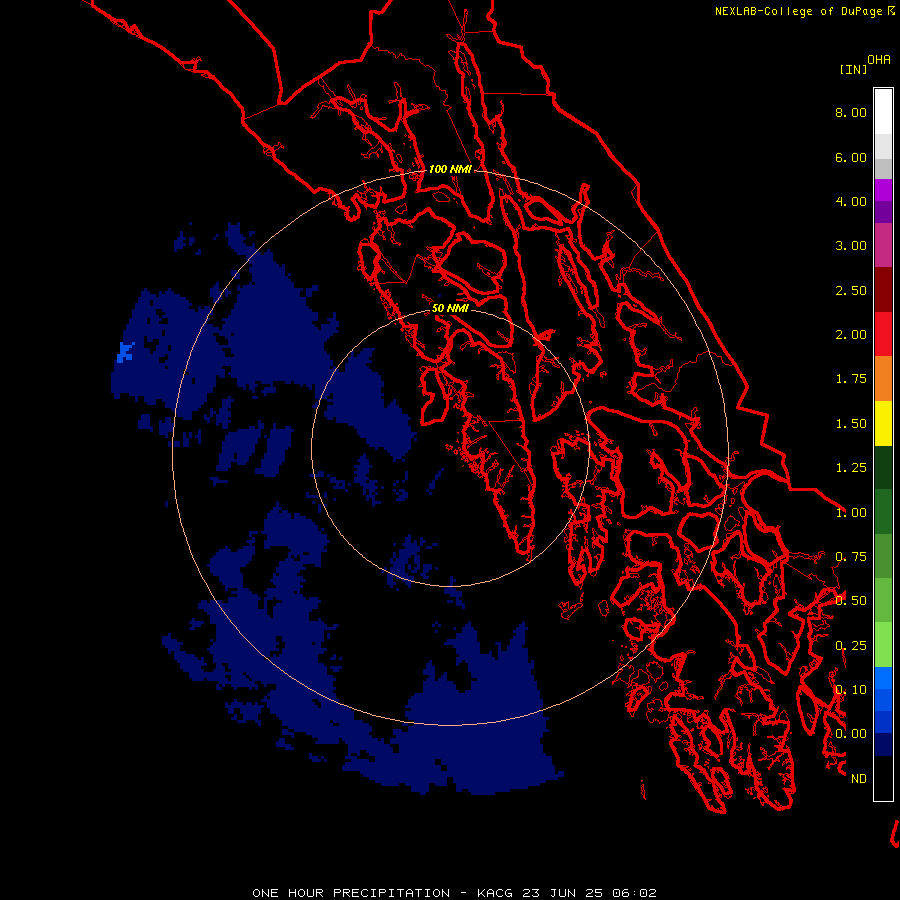Click the bright blue precipitation cell on the radar map

coord(125,352)
